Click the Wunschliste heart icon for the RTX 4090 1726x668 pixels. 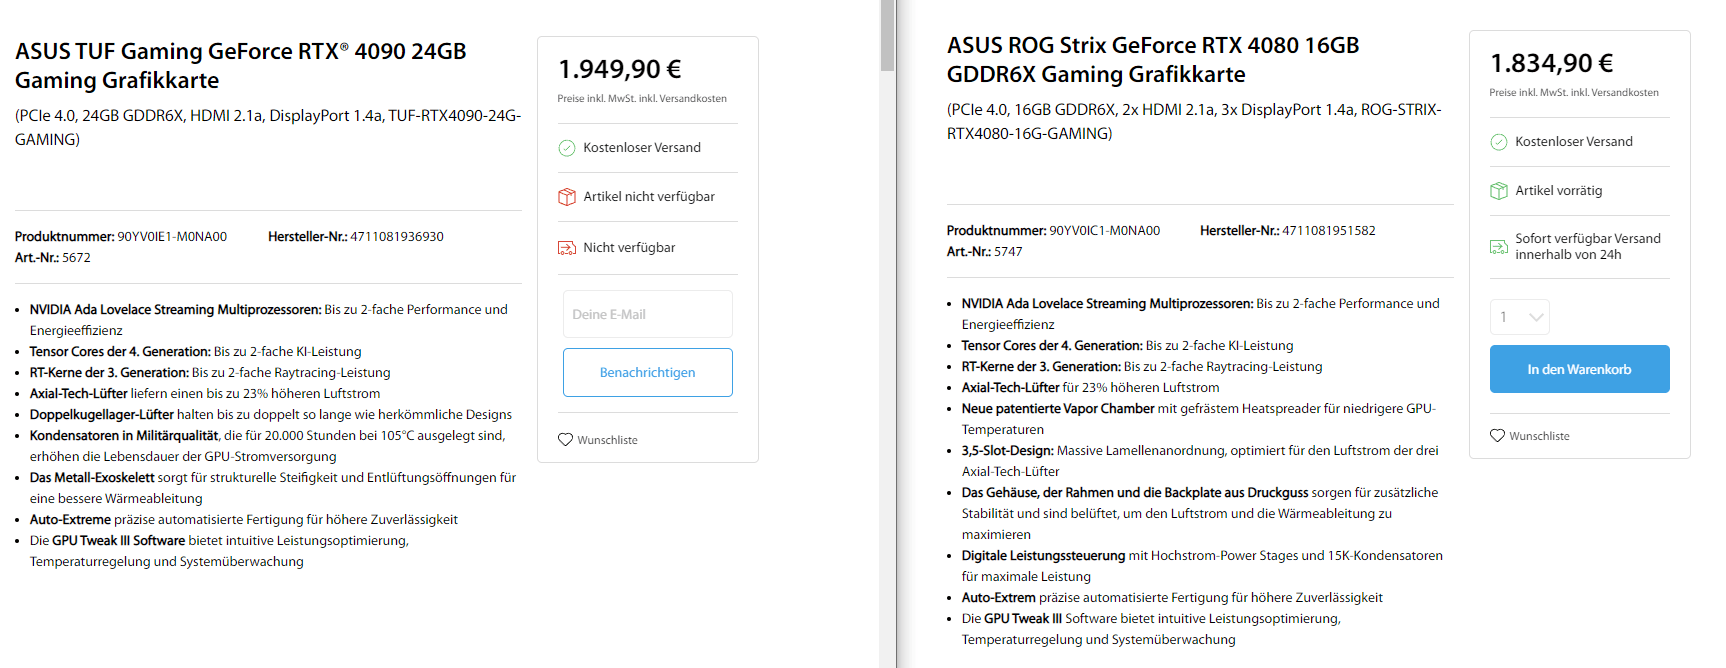565,440
